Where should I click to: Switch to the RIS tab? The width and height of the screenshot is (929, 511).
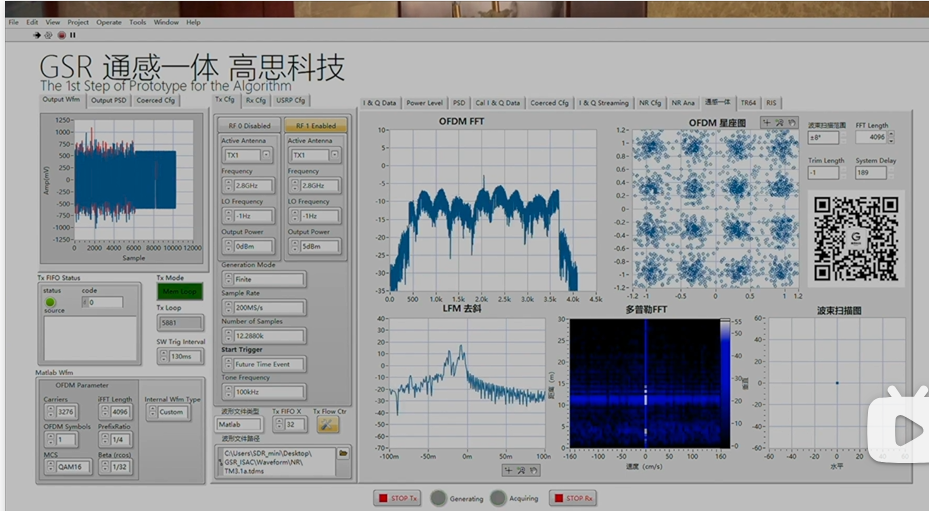[x=771, y=103]
